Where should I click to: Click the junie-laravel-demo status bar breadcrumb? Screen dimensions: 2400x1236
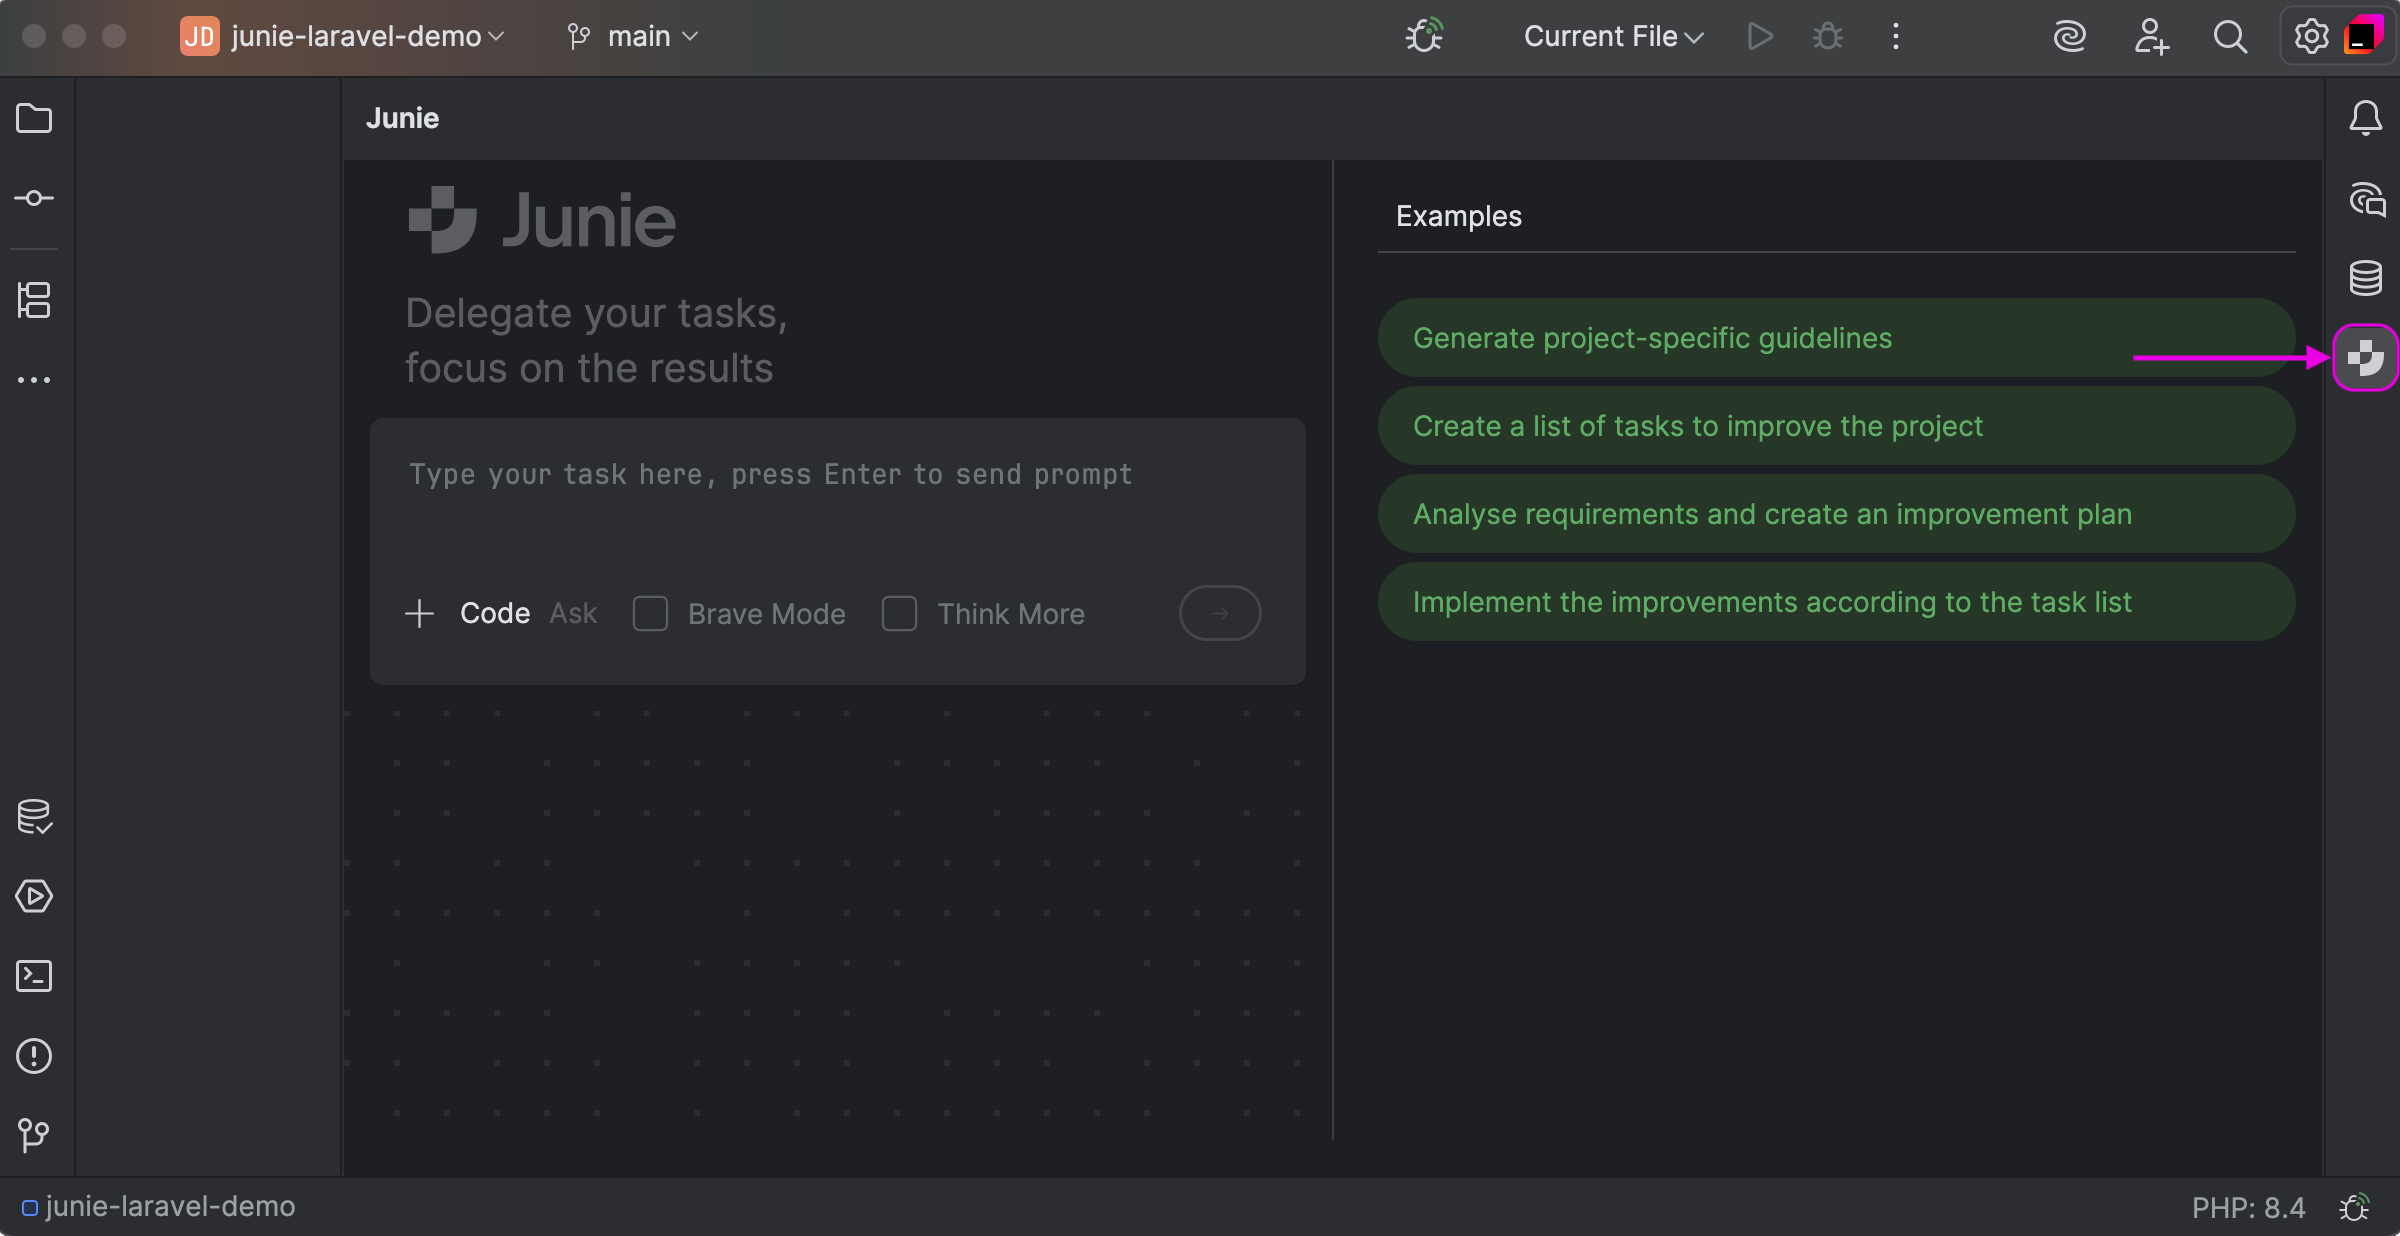click(x=158, y=1207)
